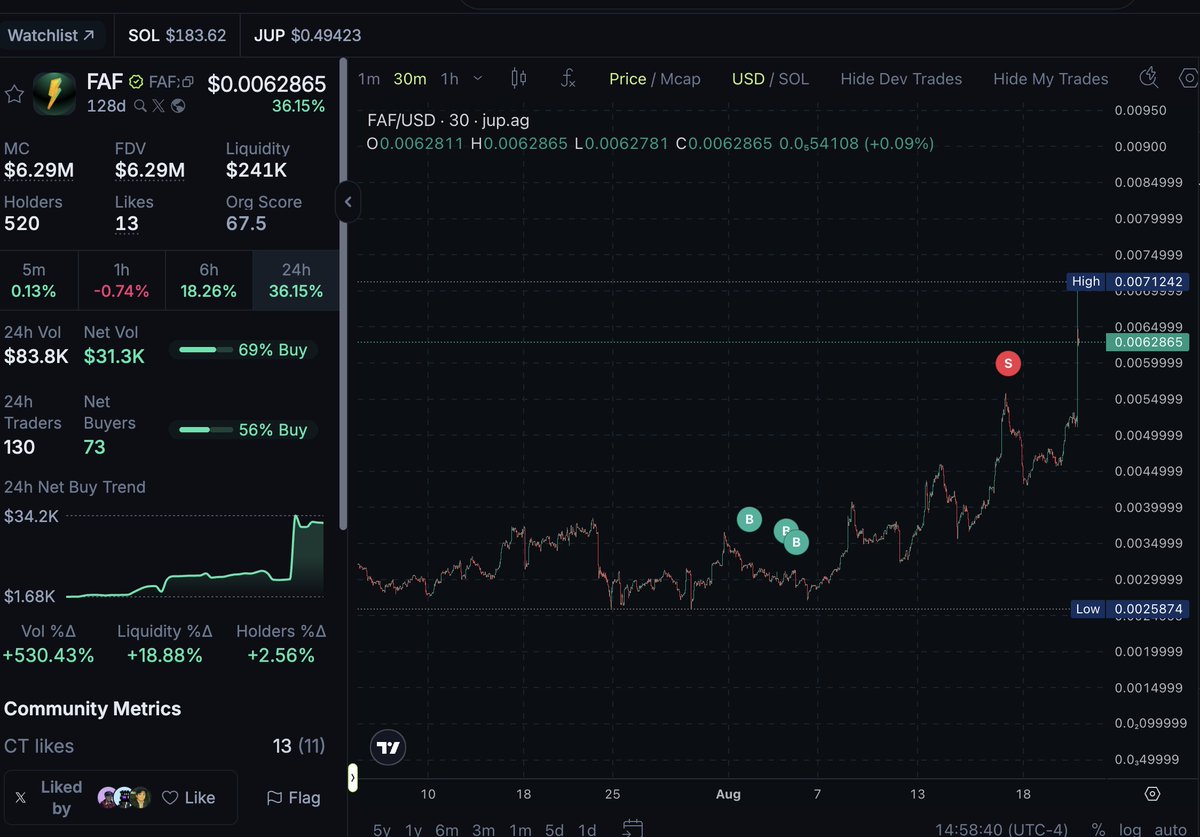Click the lightning alert icon in chart toolbar
Image resolution: width=1200 pixels, height=837 pixels.
coord(1150,78)
